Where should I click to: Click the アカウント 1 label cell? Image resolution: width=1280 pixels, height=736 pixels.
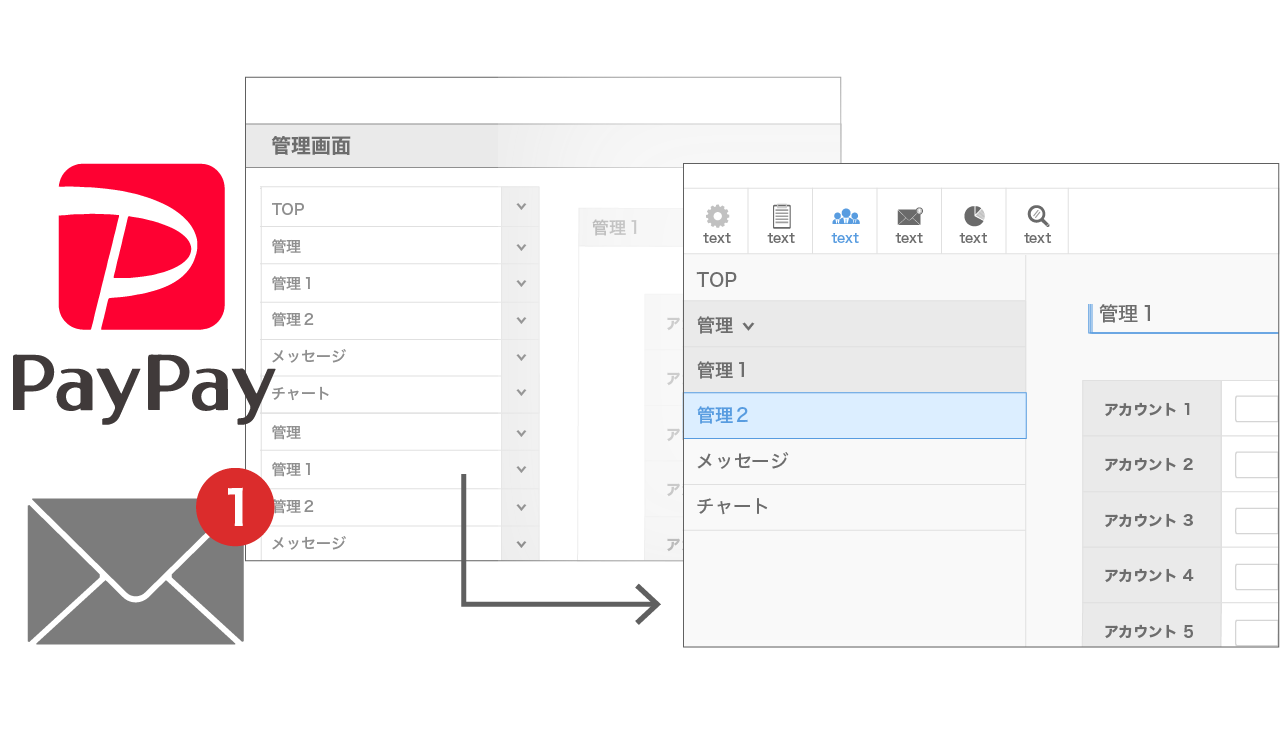1152,408
